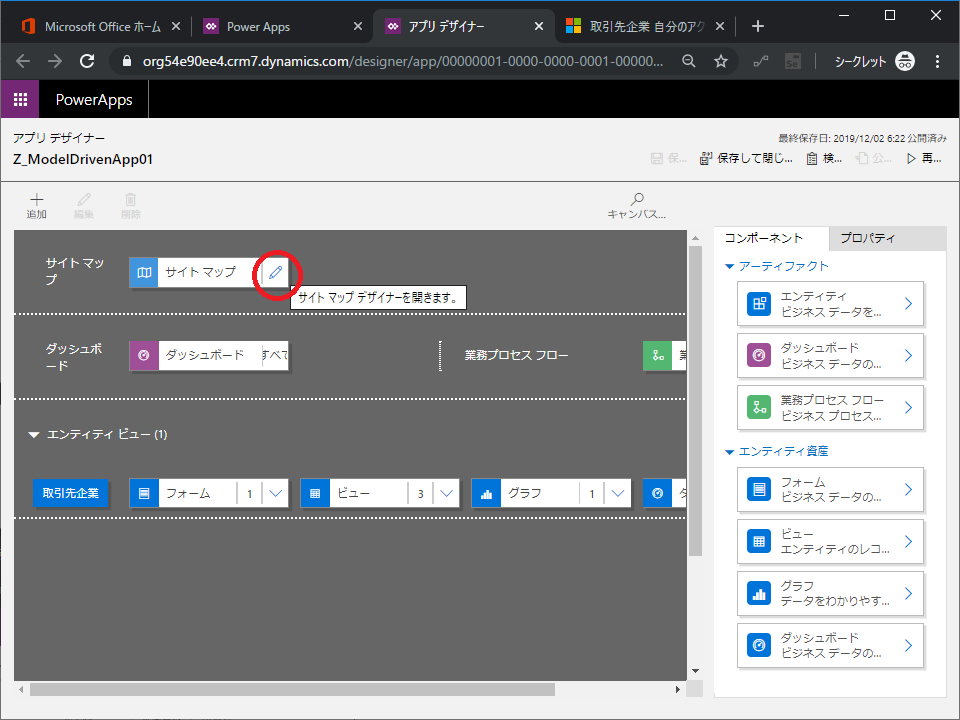Switch to the Power Apps browser tab
960x720 pixels.
point(283,26)
